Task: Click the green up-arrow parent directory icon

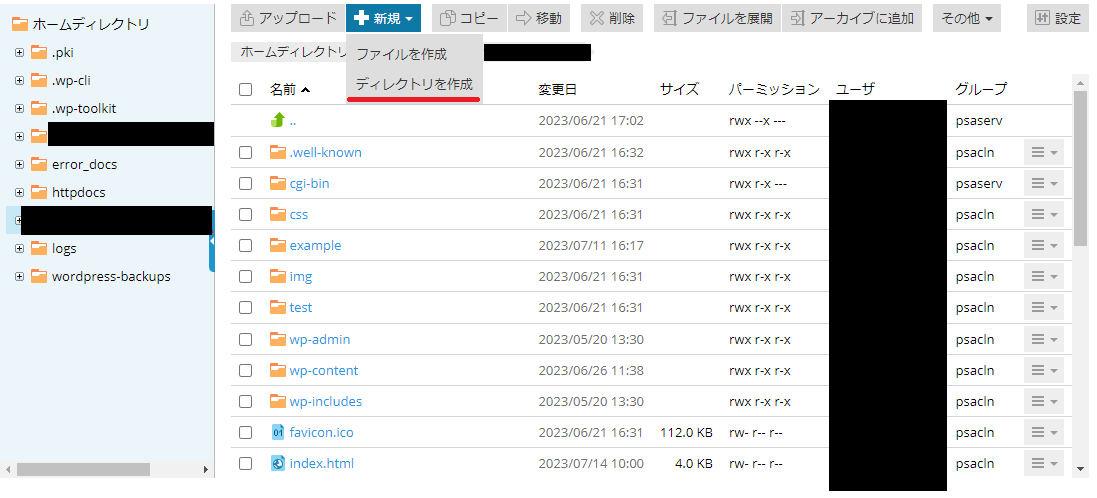Action: click(x=278, y=120)
